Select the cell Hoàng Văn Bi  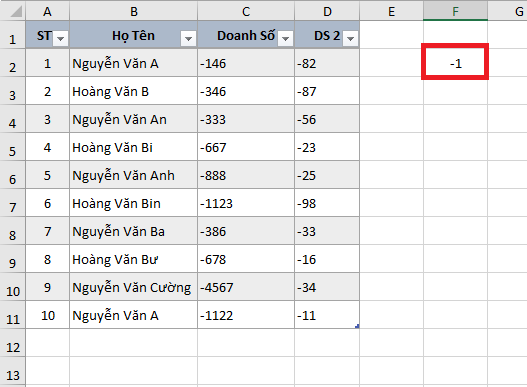133,147
